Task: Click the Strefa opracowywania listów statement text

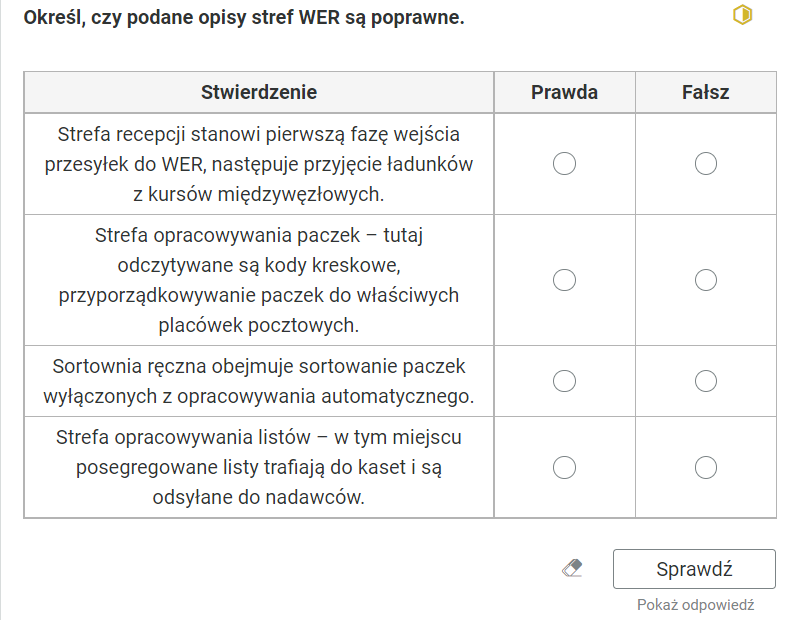Action: click(x=259, y=467)
